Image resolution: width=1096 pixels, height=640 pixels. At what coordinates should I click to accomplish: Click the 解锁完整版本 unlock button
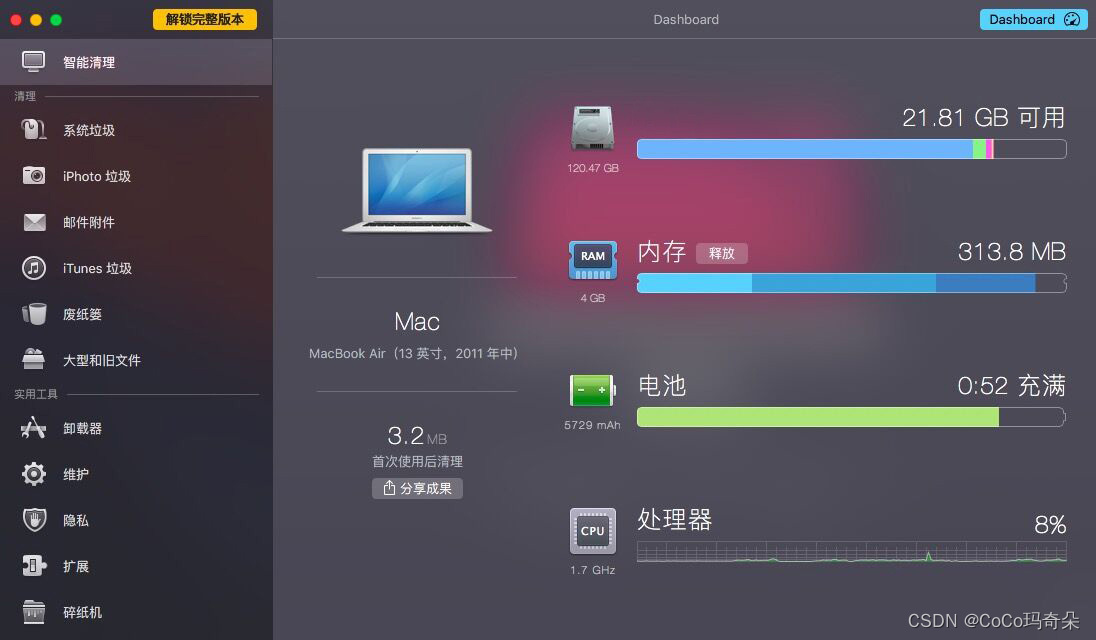click(x=205, y=20)
